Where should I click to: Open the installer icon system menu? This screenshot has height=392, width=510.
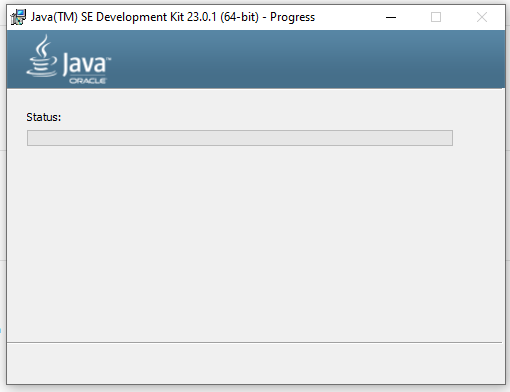(18, 17)
